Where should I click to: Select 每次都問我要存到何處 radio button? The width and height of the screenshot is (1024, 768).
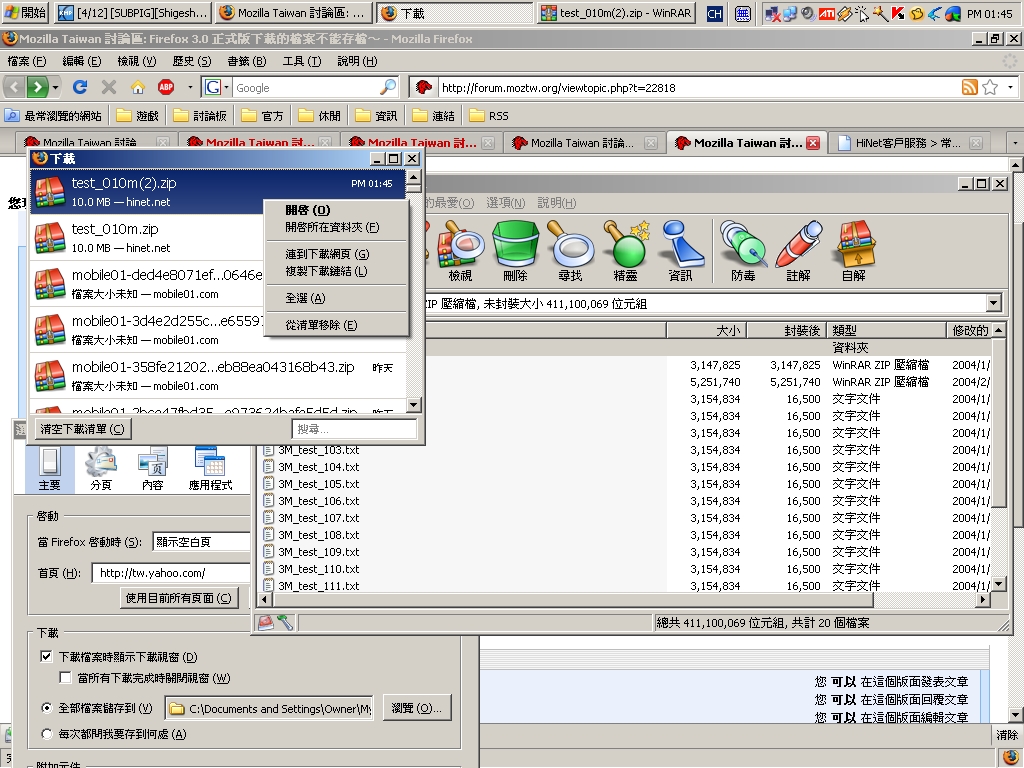point(47,734)
